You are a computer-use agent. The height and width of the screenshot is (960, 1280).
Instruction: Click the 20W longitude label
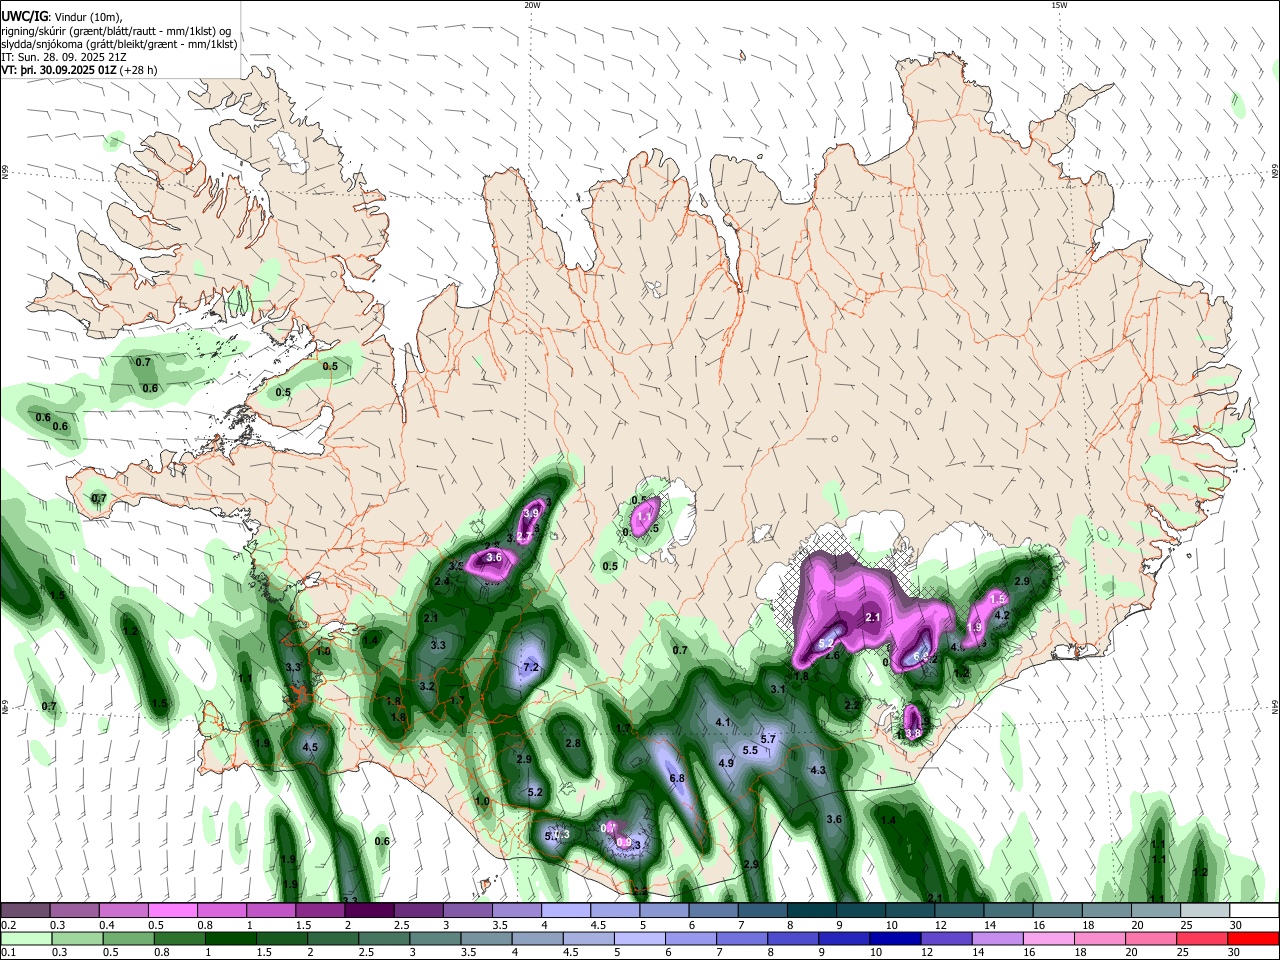click(x=532, y=5)
